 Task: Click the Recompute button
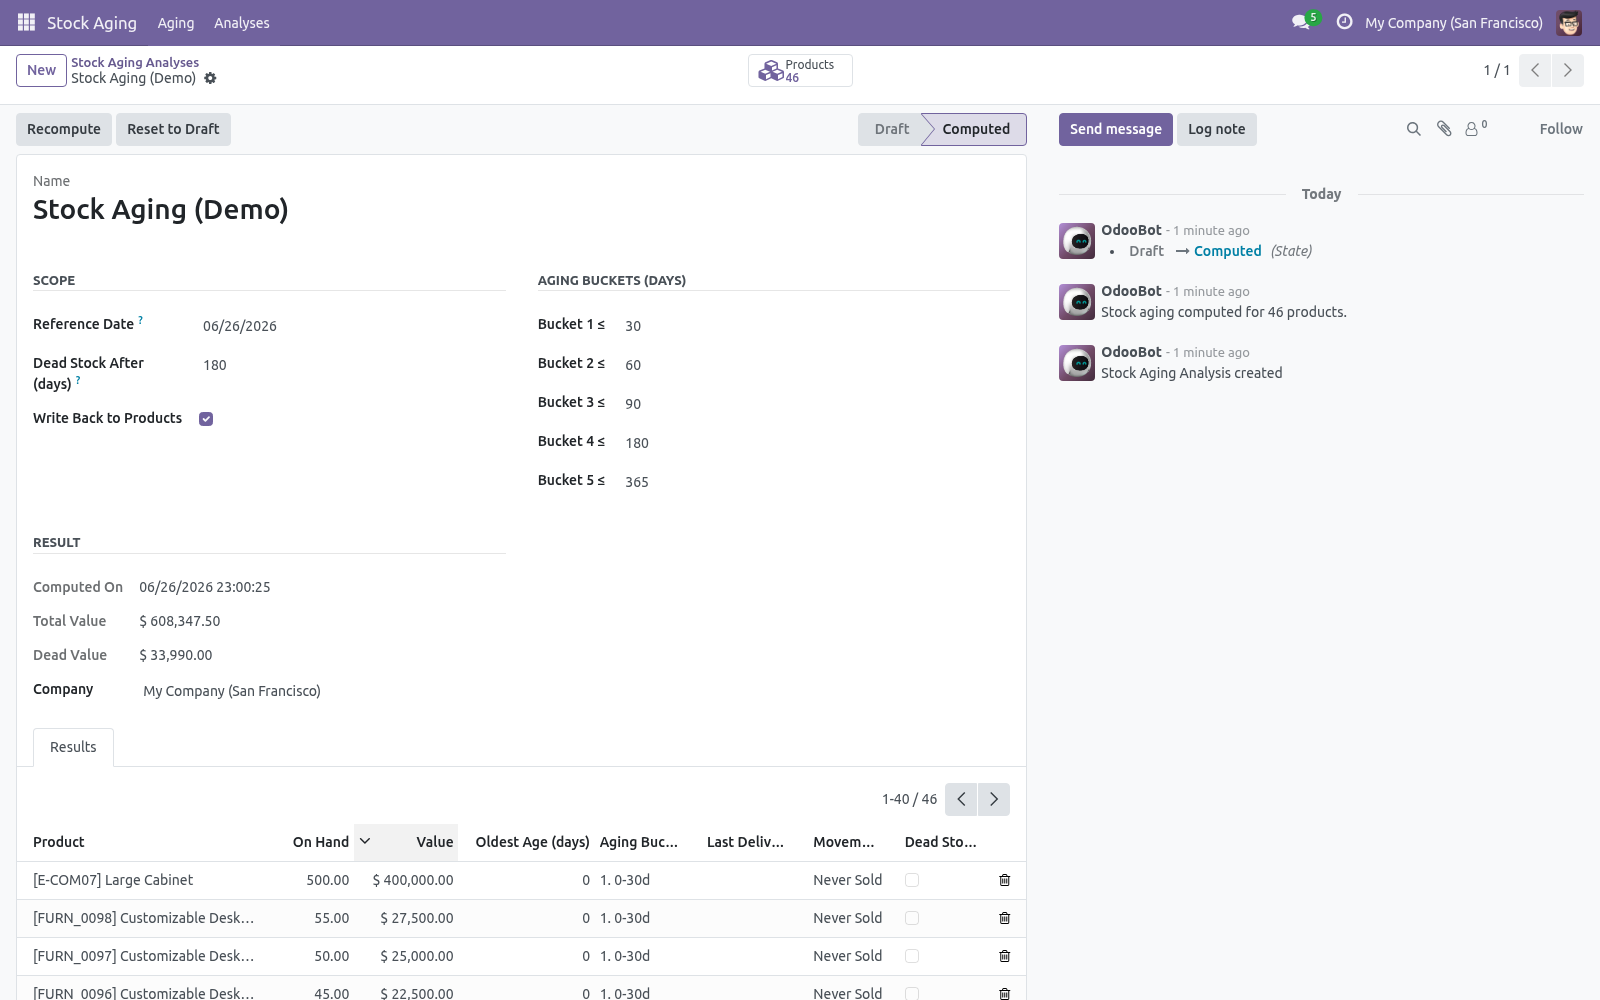click(x=64, y=129)
